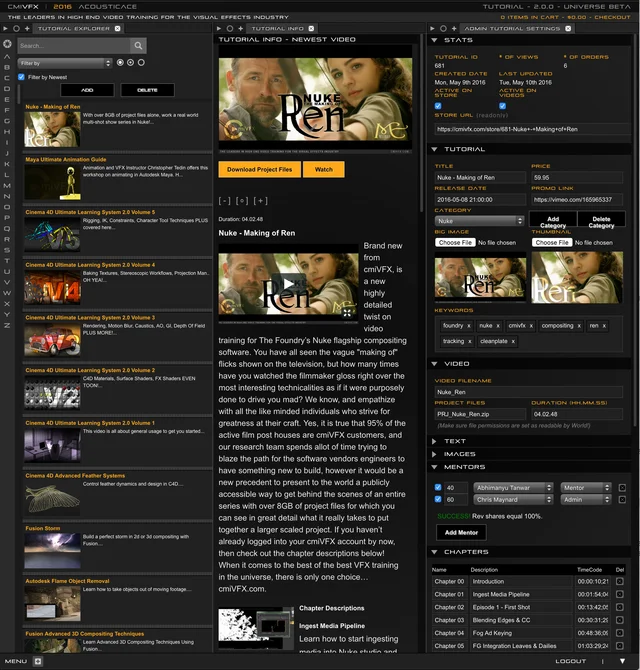Click the play arrow icon in Tutorial Info header

219,29
